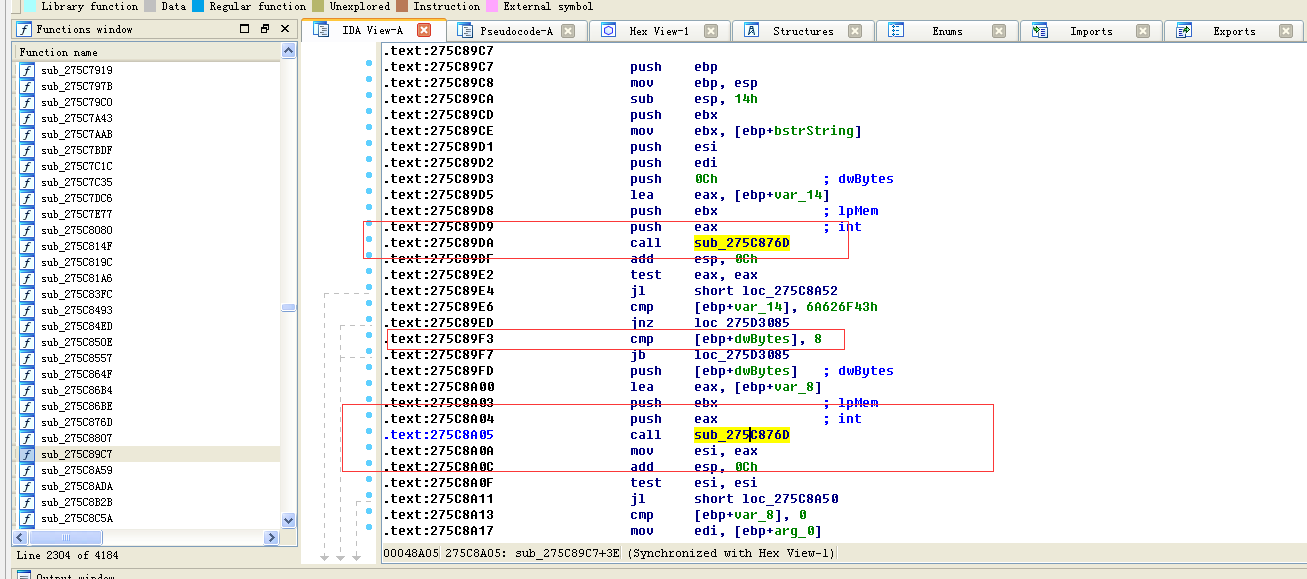Switch to the Pseudocode-A tab
The height and width of the screenshot is (579, 1307).
[x=516, y=31]
